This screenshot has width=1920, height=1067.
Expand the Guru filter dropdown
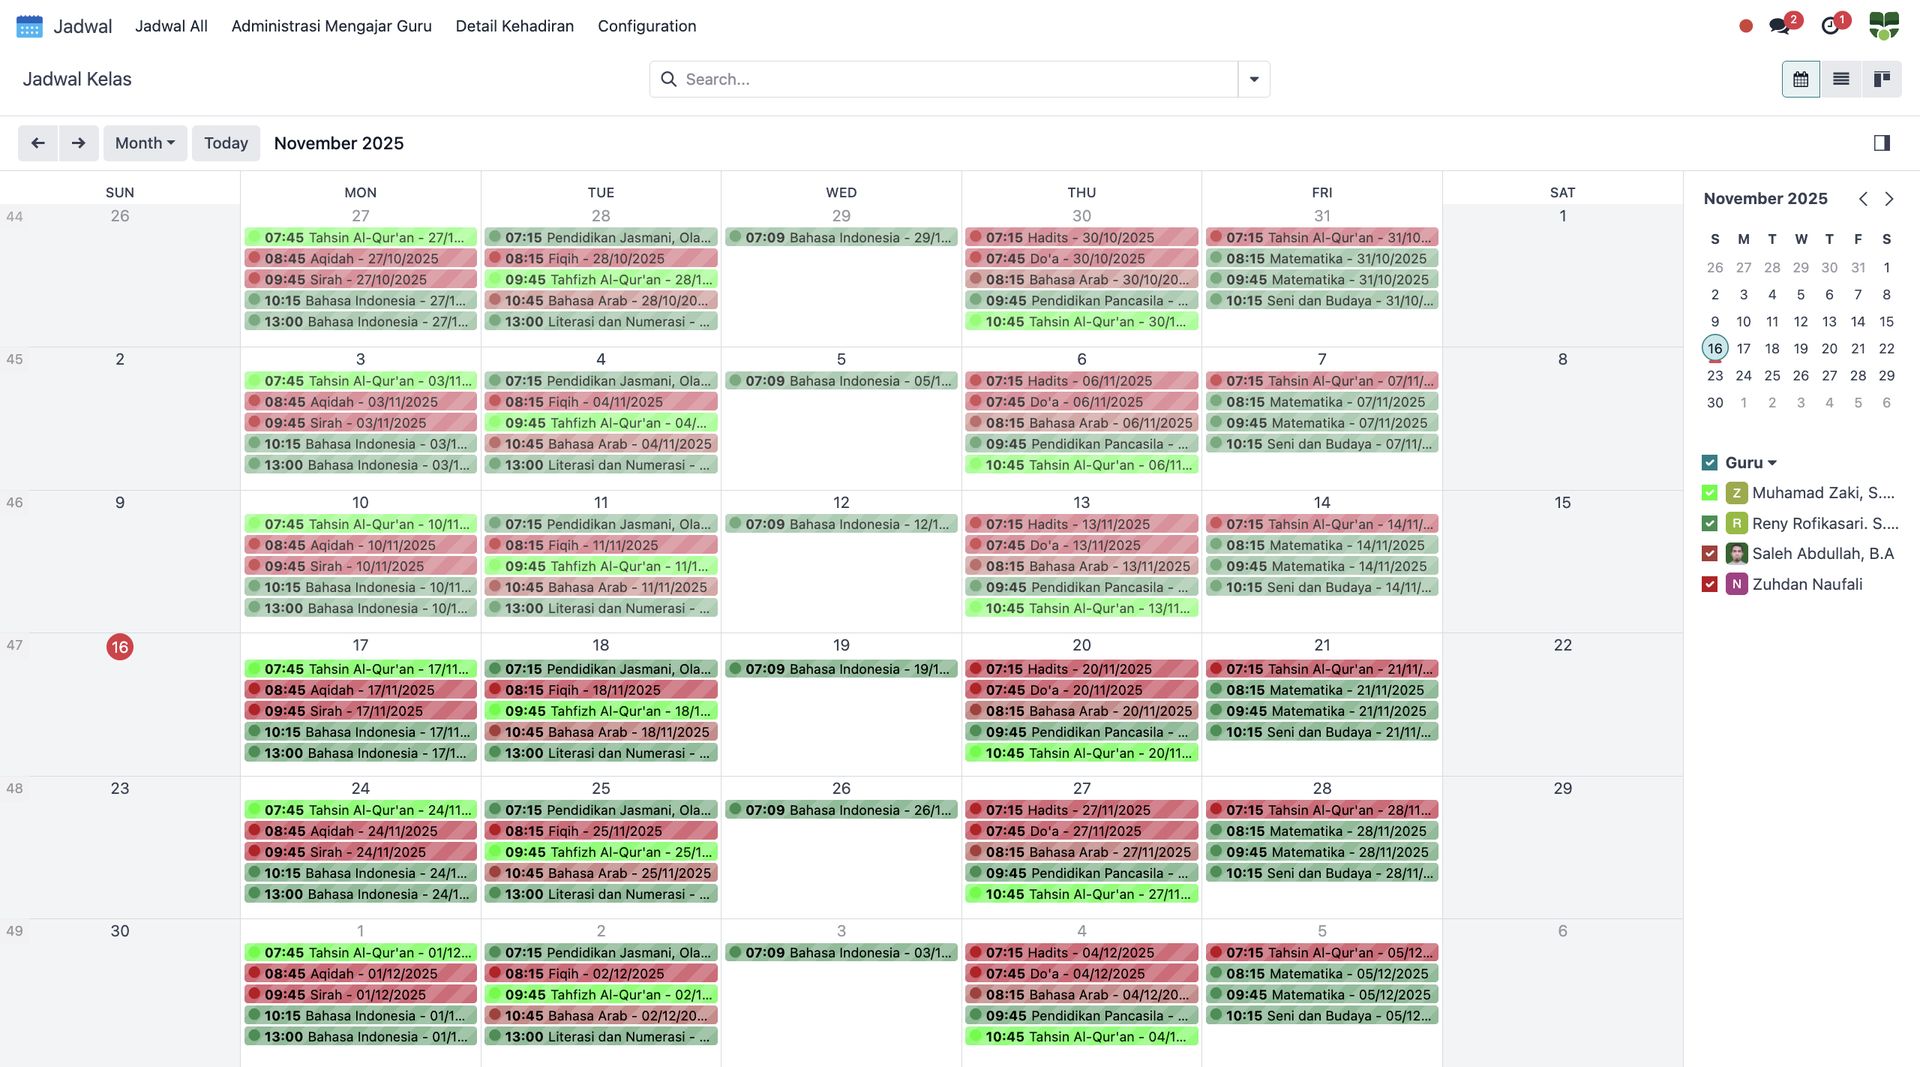1772,463
